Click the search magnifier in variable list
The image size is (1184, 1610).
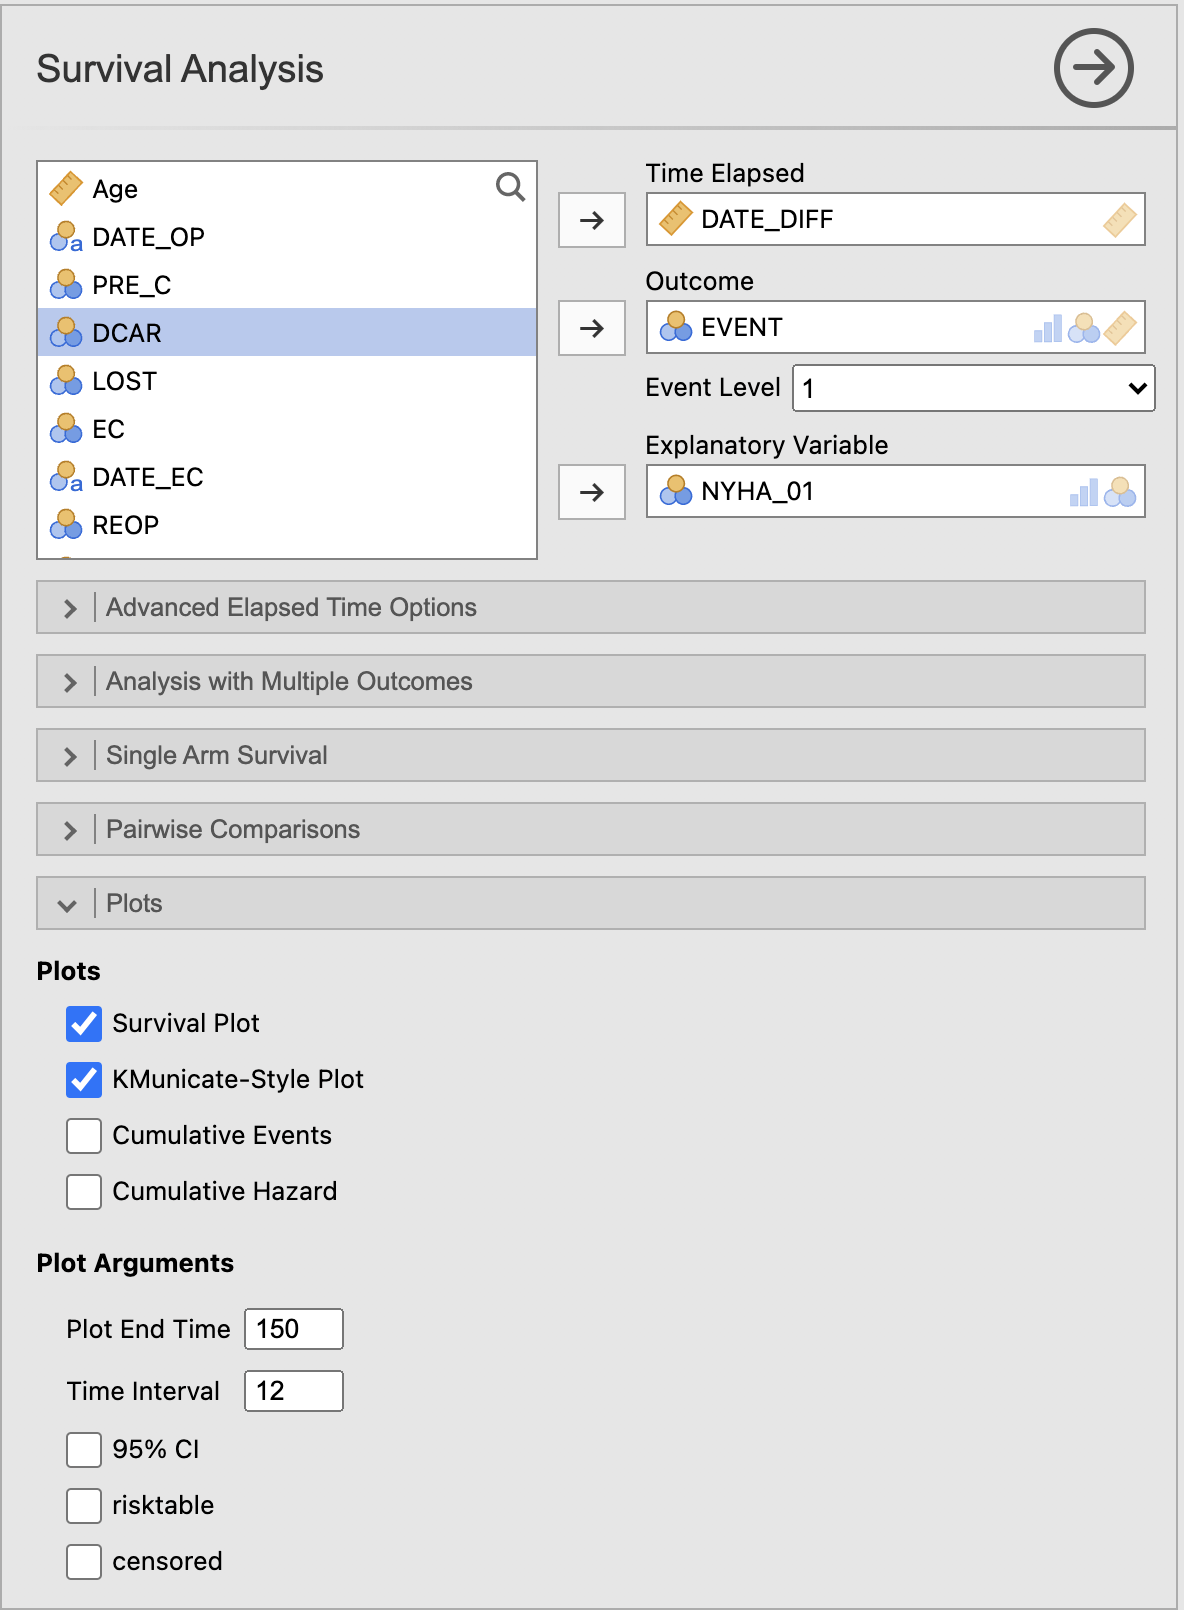510,187
